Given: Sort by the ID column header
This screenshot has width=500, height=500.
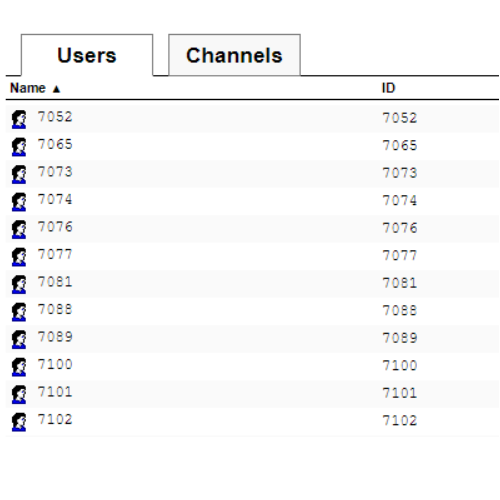Looking at the screenshot, I should (388, 88).
